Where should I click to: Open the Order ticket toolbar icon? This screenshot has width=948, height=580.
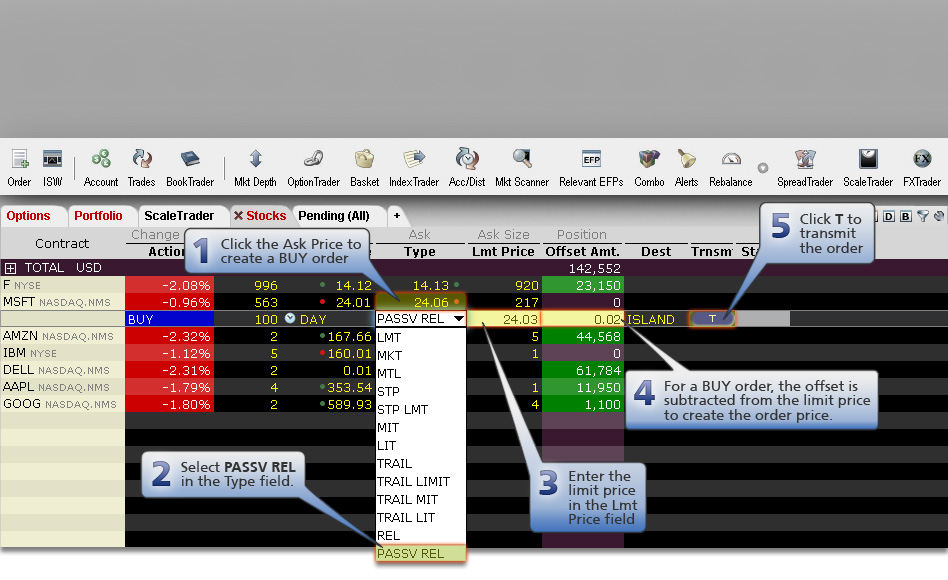pyautogui.click(x=19, y=168)
